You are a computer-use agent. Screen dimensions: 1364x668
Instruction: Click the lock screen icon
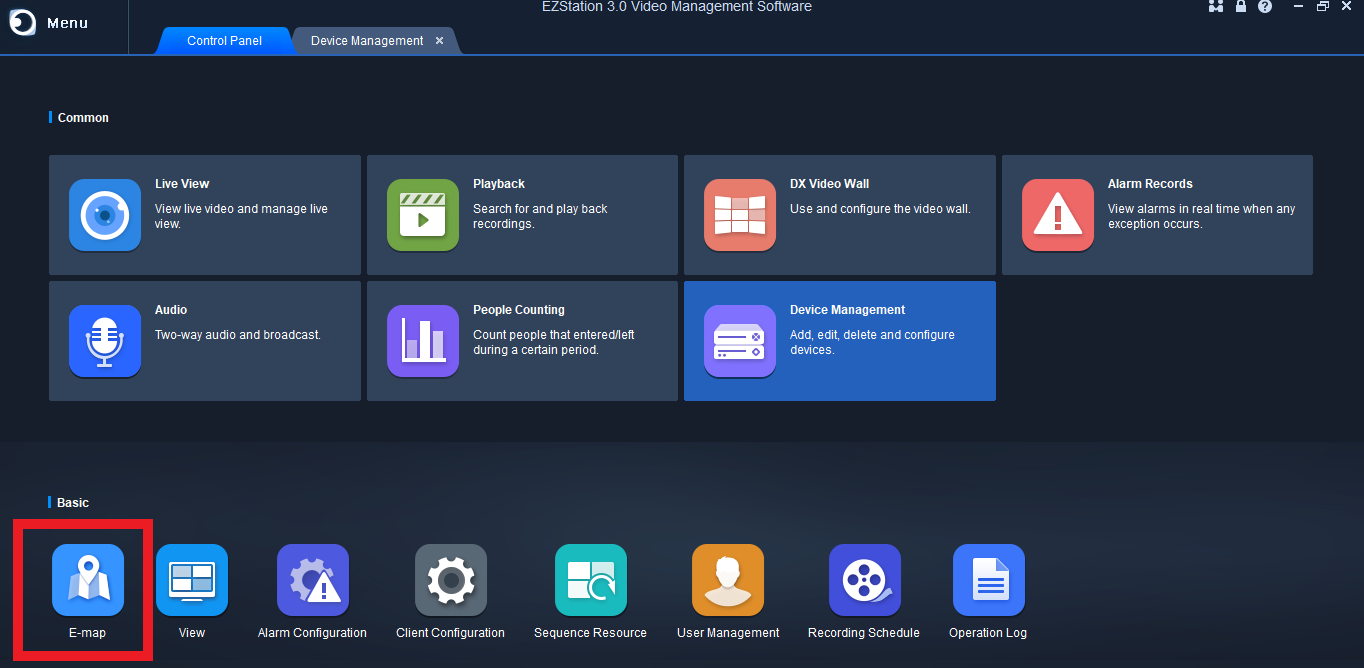tap(1240, 7)
